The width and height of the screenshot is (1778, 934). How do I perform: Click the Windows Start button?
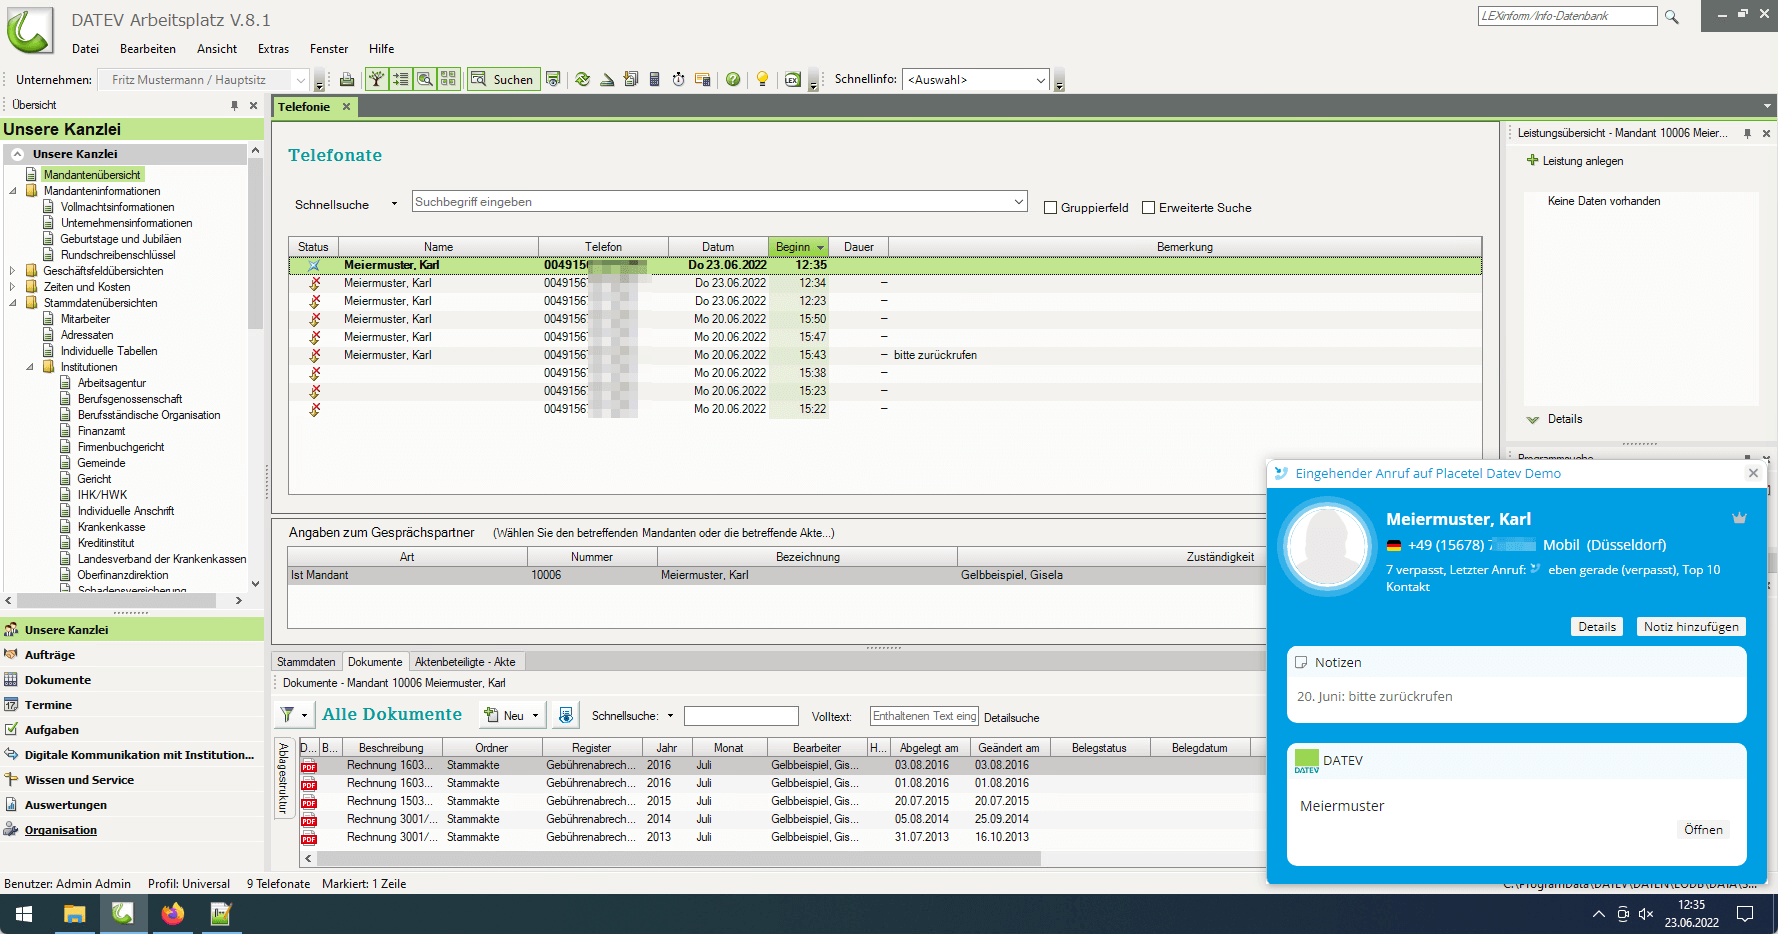click(24, 914)
